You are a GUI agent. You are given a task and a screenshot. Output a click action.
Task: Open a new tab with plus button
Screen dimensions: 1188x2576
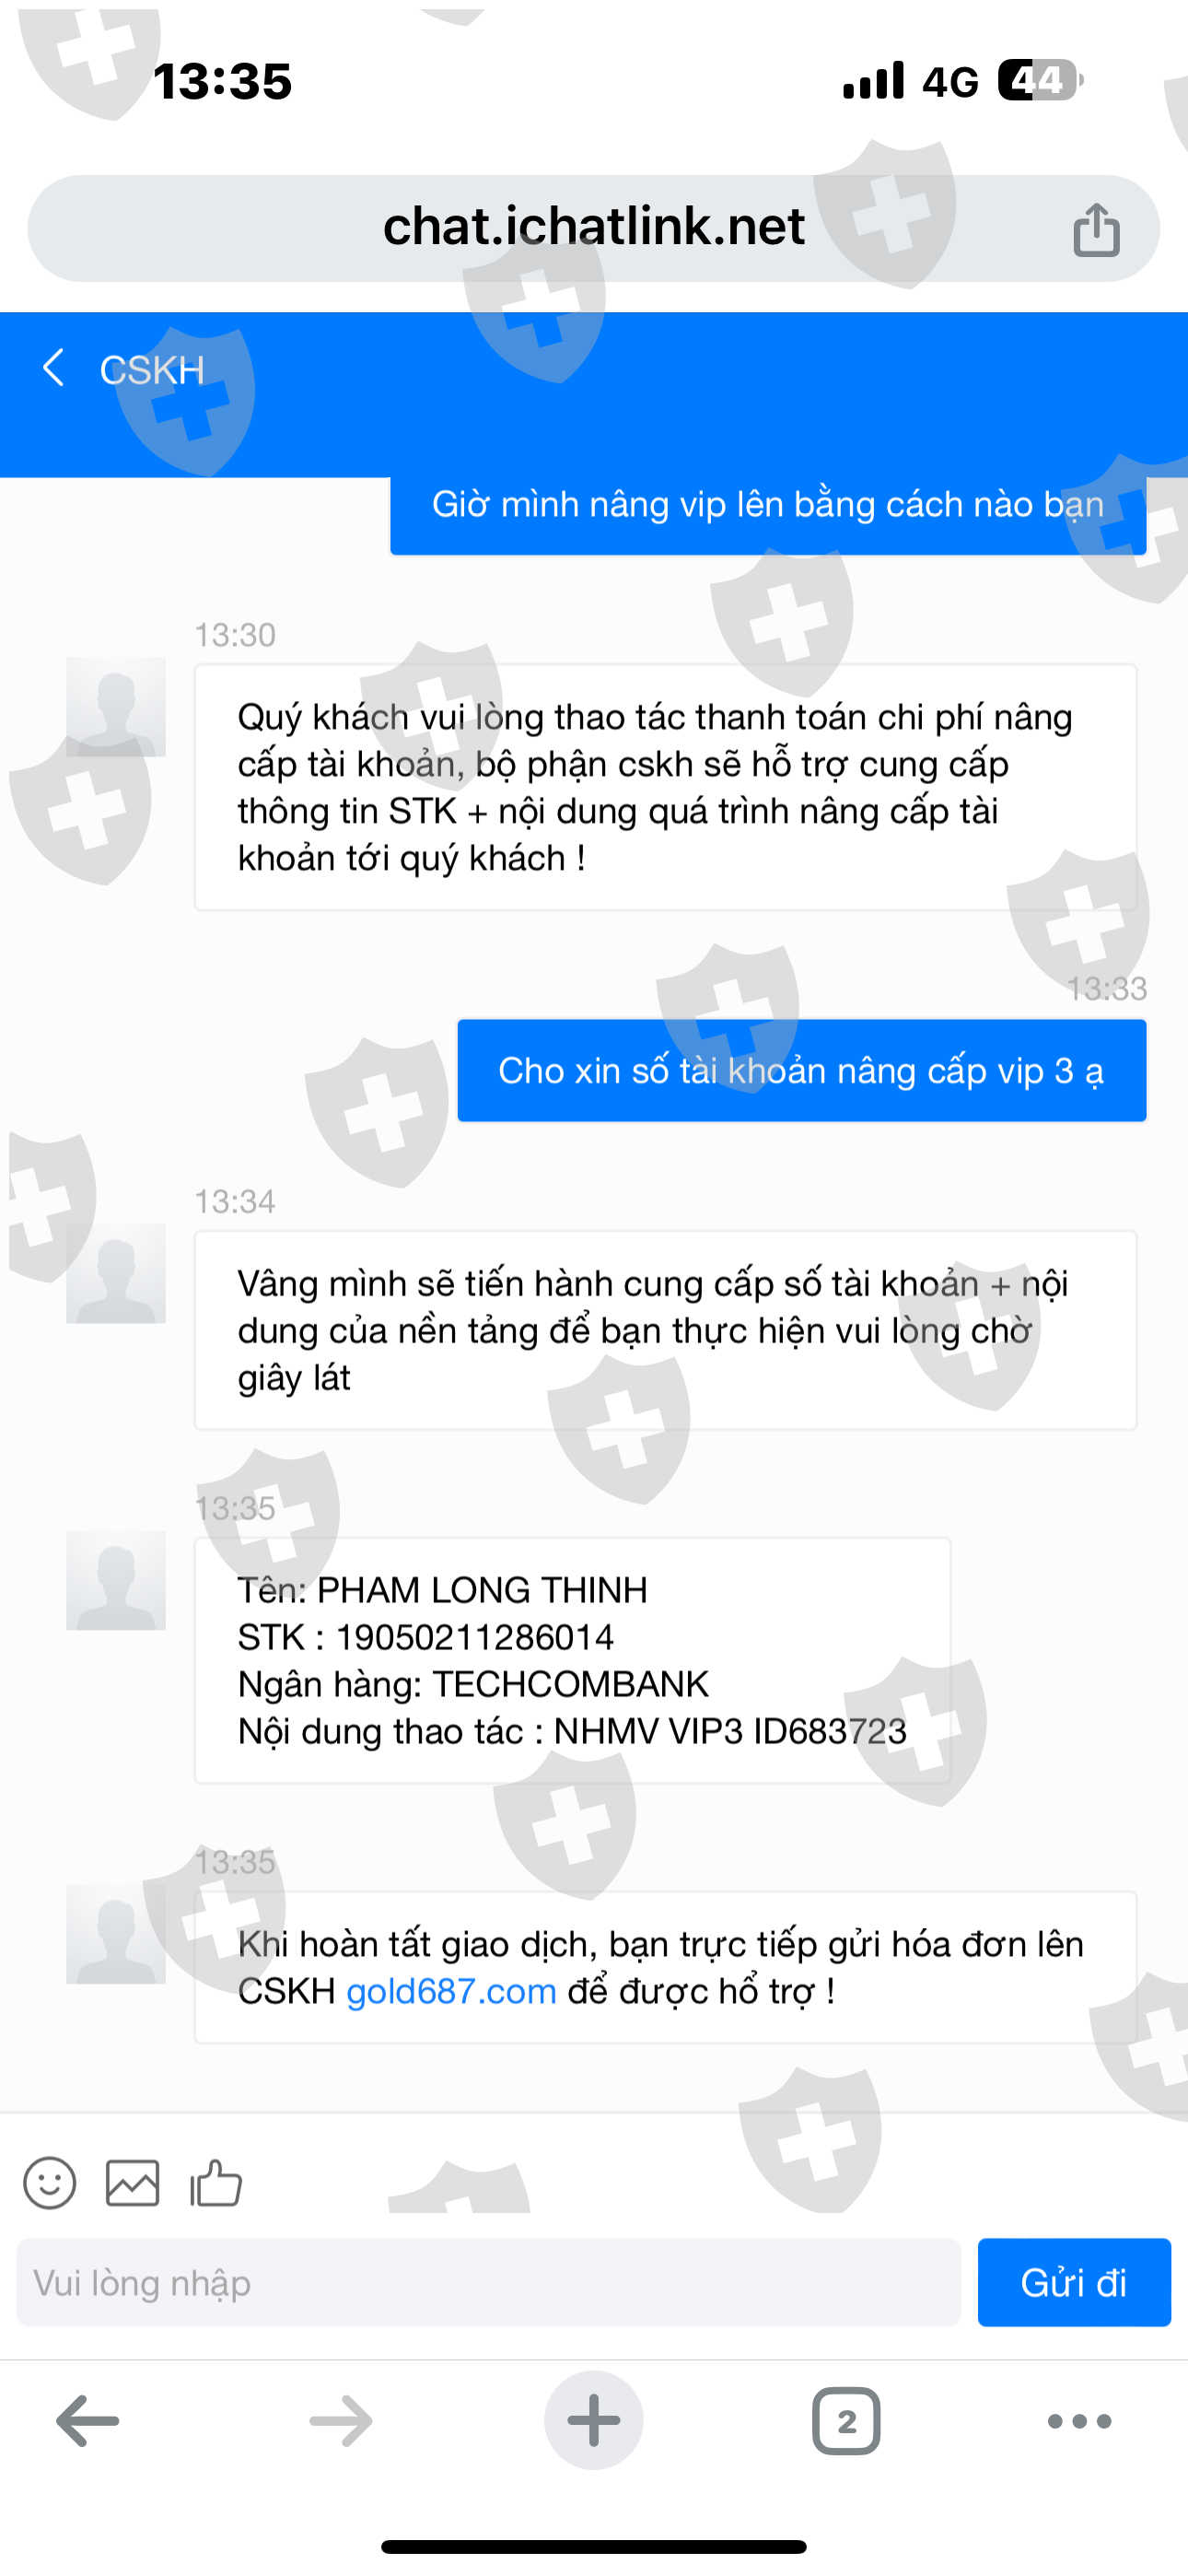coord(594,2421)
